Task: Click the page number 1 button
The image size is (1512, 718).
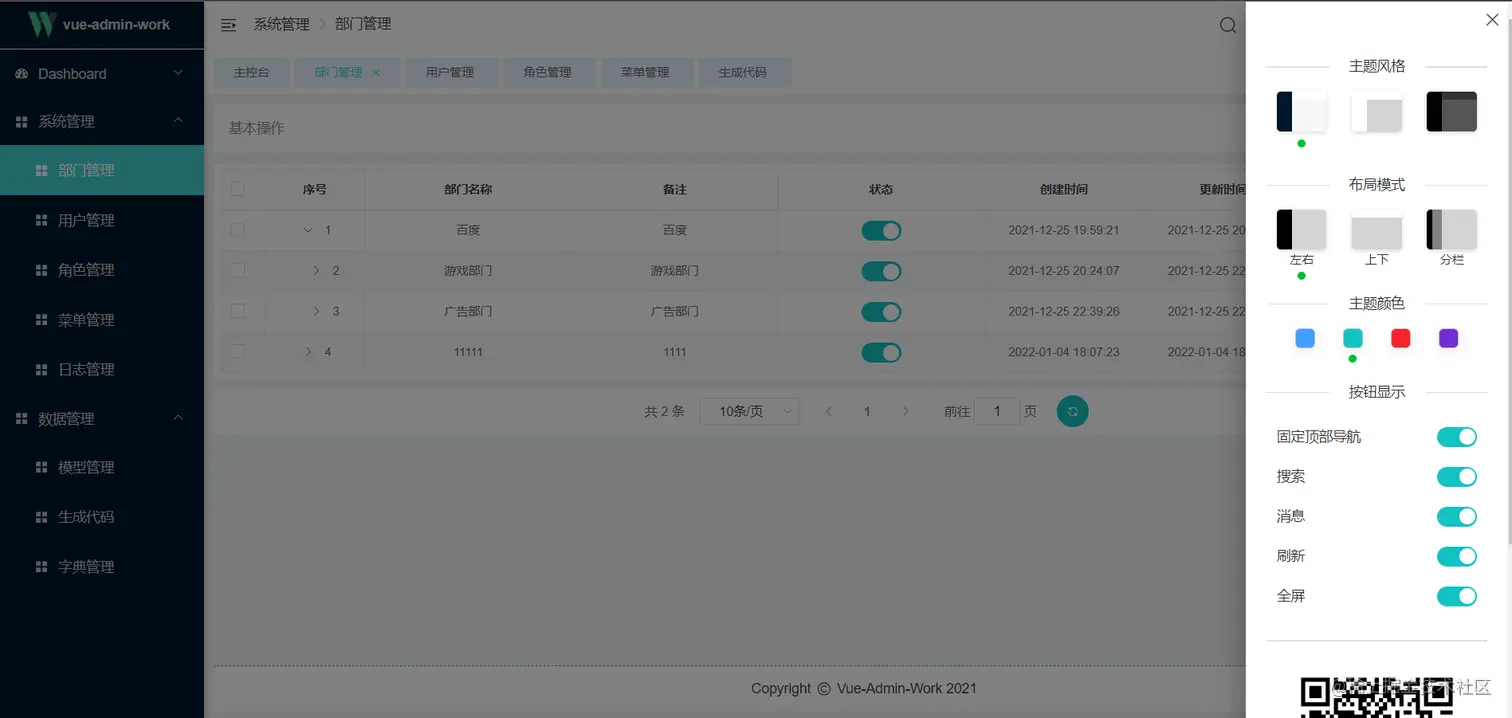Action: [x=867, y=411]
